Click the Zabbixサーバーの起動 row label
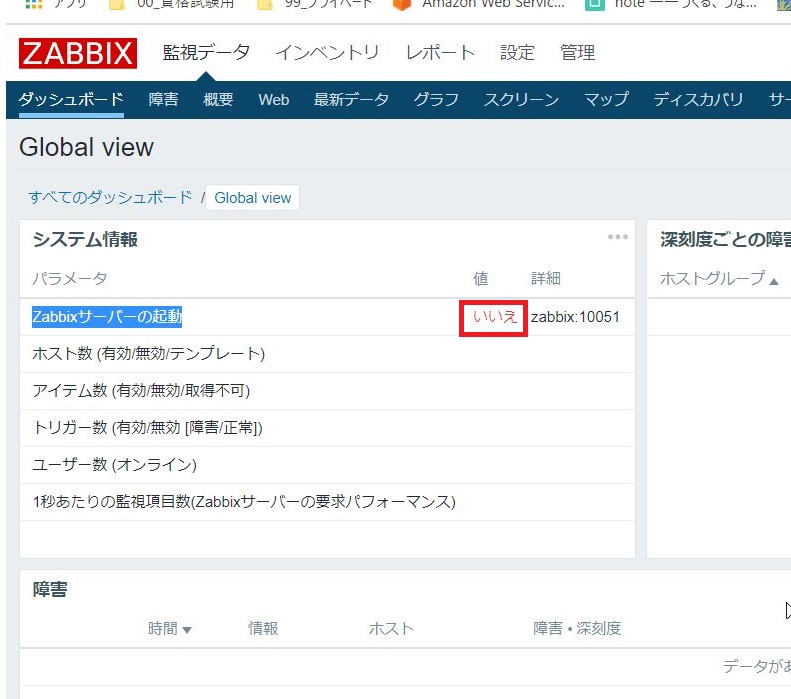Screen dimensions: 791x699 point(107,317)
